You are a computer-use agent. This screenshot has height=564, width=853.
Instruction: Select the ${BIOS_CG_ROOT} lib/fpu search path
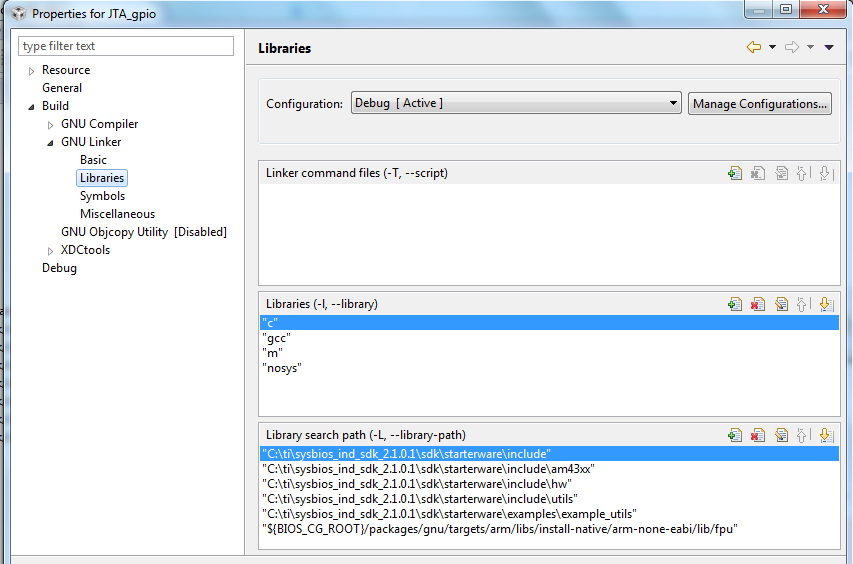(x=549, y=529)
